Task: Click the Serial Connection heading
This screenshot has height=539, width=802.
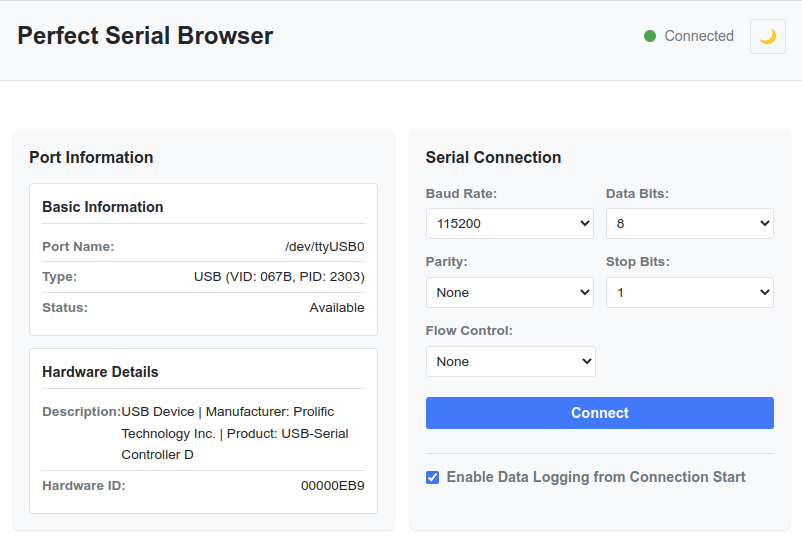Action: [493, 158]
